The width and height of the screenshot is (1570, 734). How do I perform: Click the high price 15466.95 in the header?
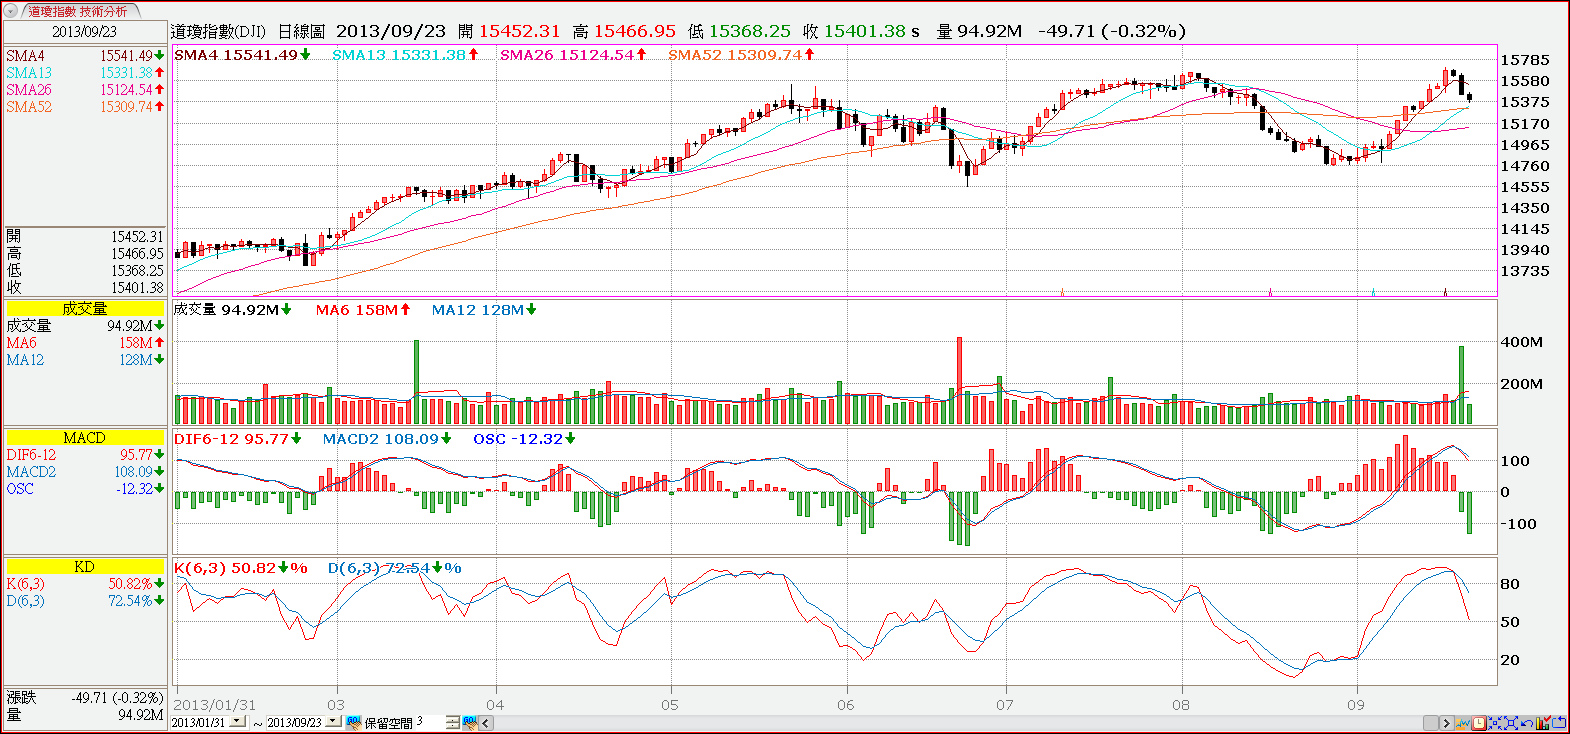635,31
